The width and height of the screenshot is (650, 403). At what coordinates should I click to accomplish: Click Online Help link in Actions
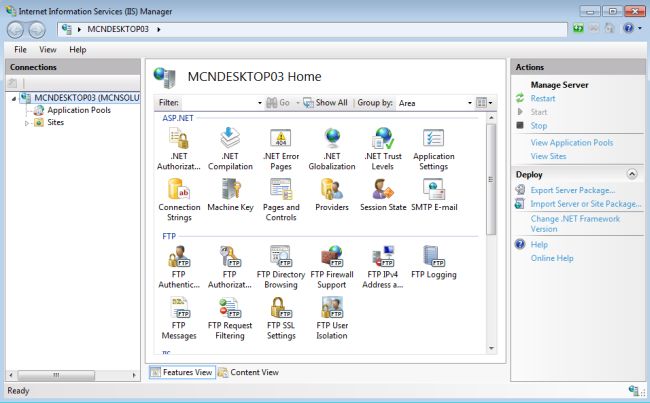[552, 258]
